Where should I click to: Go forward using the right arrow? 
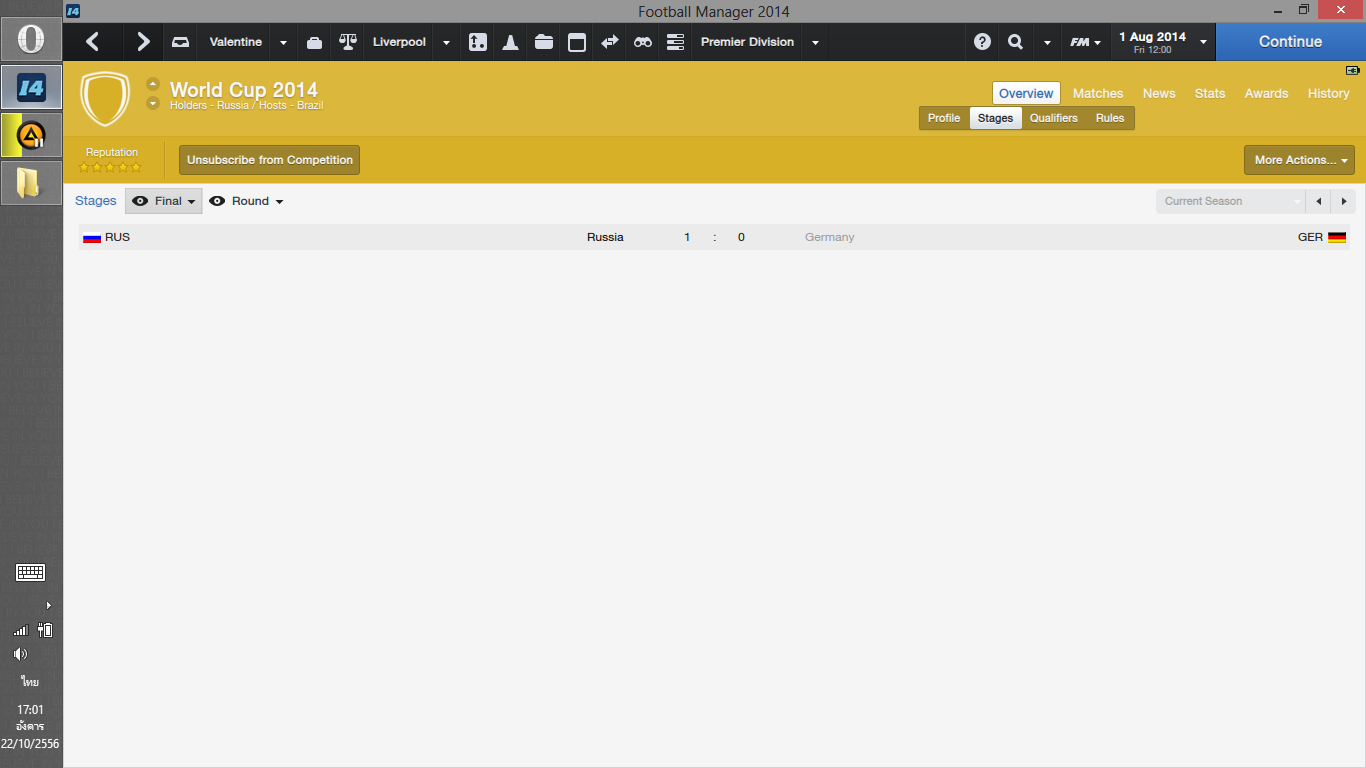pos(143,42)
